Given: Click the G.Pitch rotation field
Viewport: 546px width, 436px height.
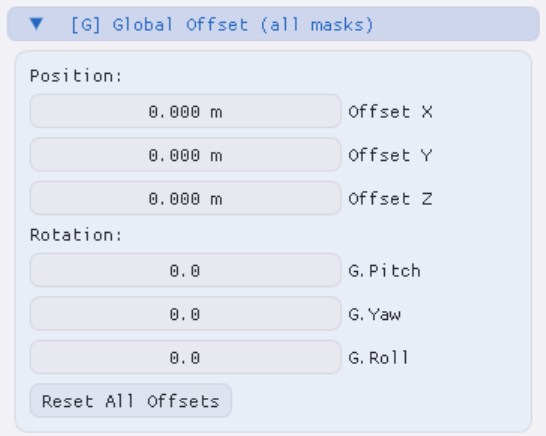Looking at the screenshot, I should click(185, 270).
